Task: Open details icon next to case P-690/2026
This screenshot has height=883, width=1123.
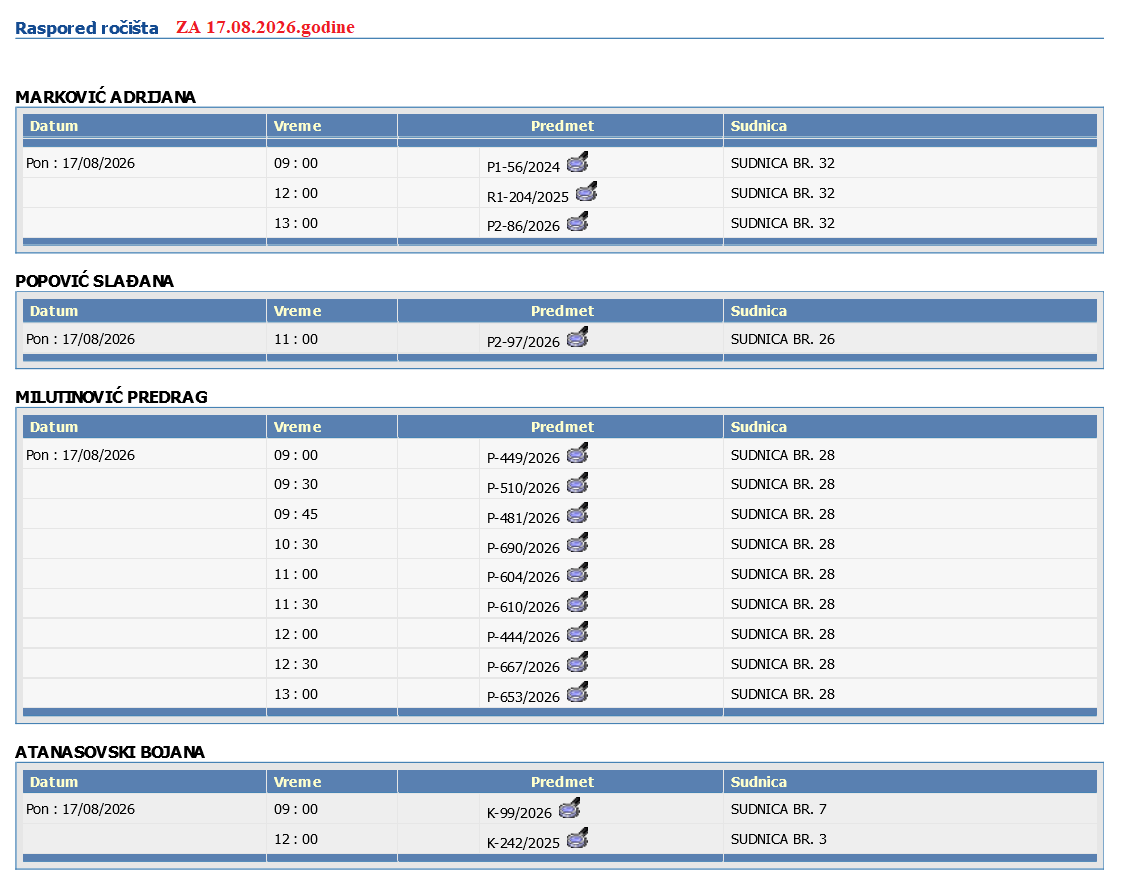Action: coord(577,544)
